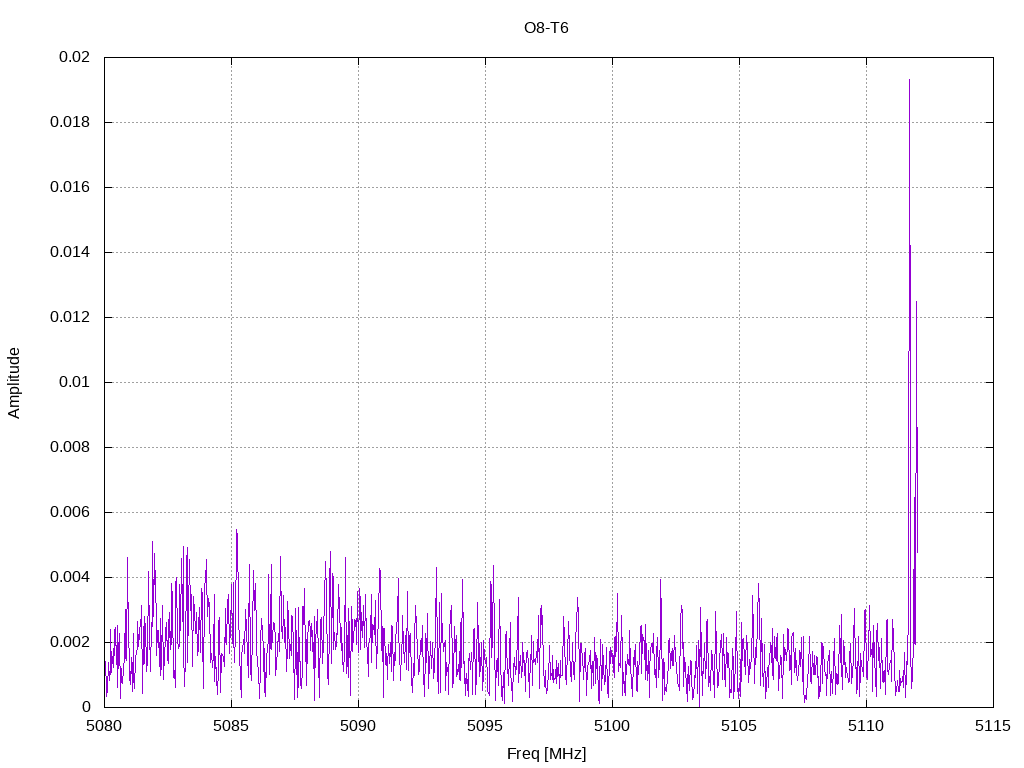Image resolution: width=1024 pixels, height=768 pixels.
Task: Click the 0.02 y-axis tick label
Action: [x=74, y=57]
